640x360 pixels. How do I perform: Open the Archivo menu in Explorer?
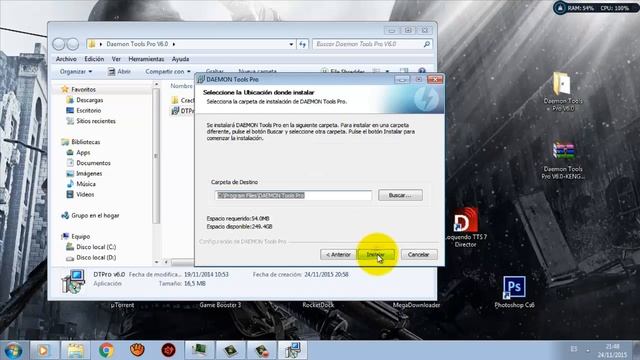[66, 59]
